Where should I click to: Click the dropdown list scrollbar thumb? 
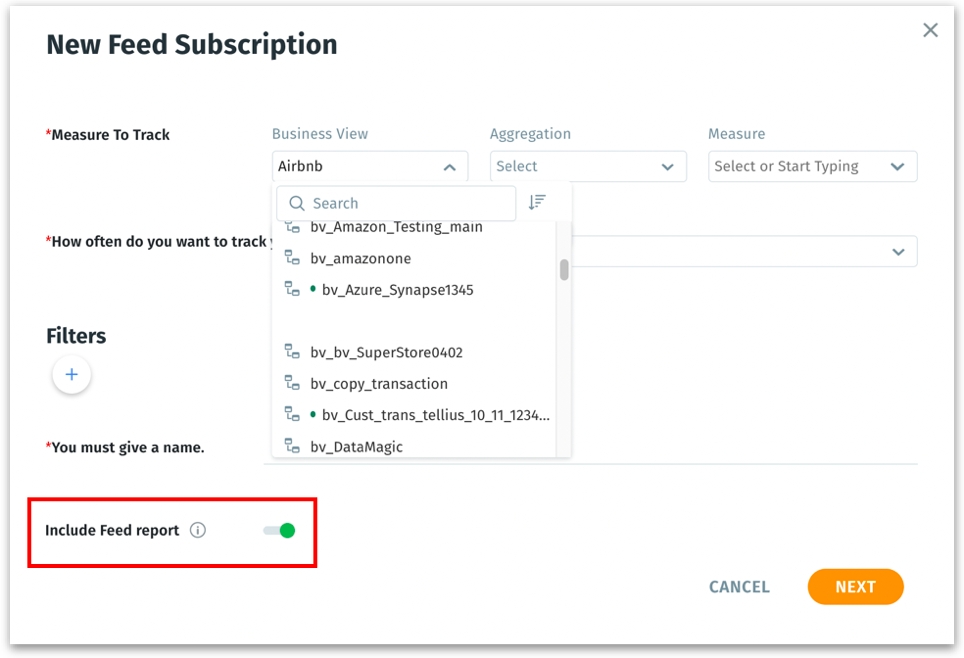(564, 270)
